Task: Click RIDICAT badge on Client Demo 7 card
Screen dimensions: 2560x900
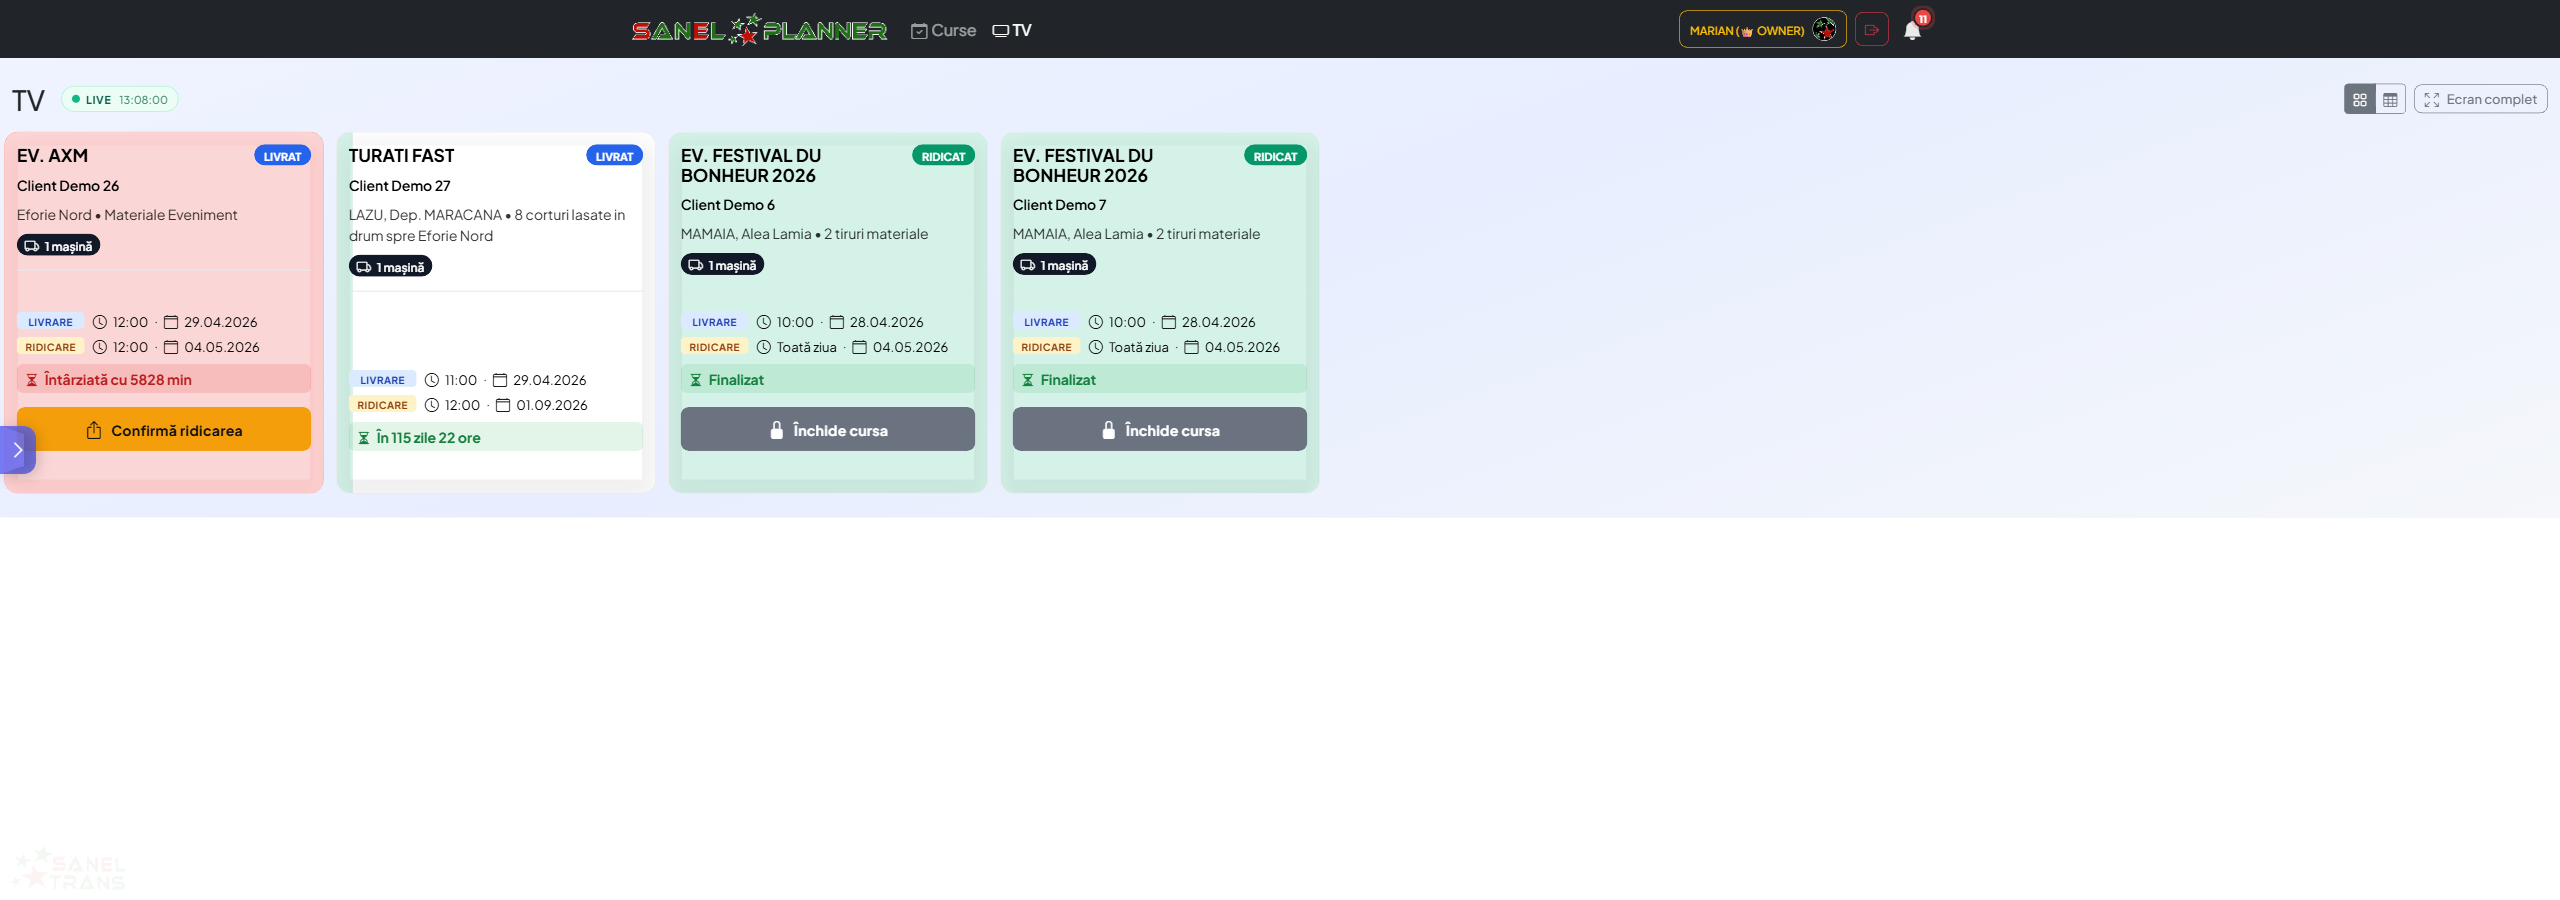Action: pyautogui.click(x=1275, y=156)
